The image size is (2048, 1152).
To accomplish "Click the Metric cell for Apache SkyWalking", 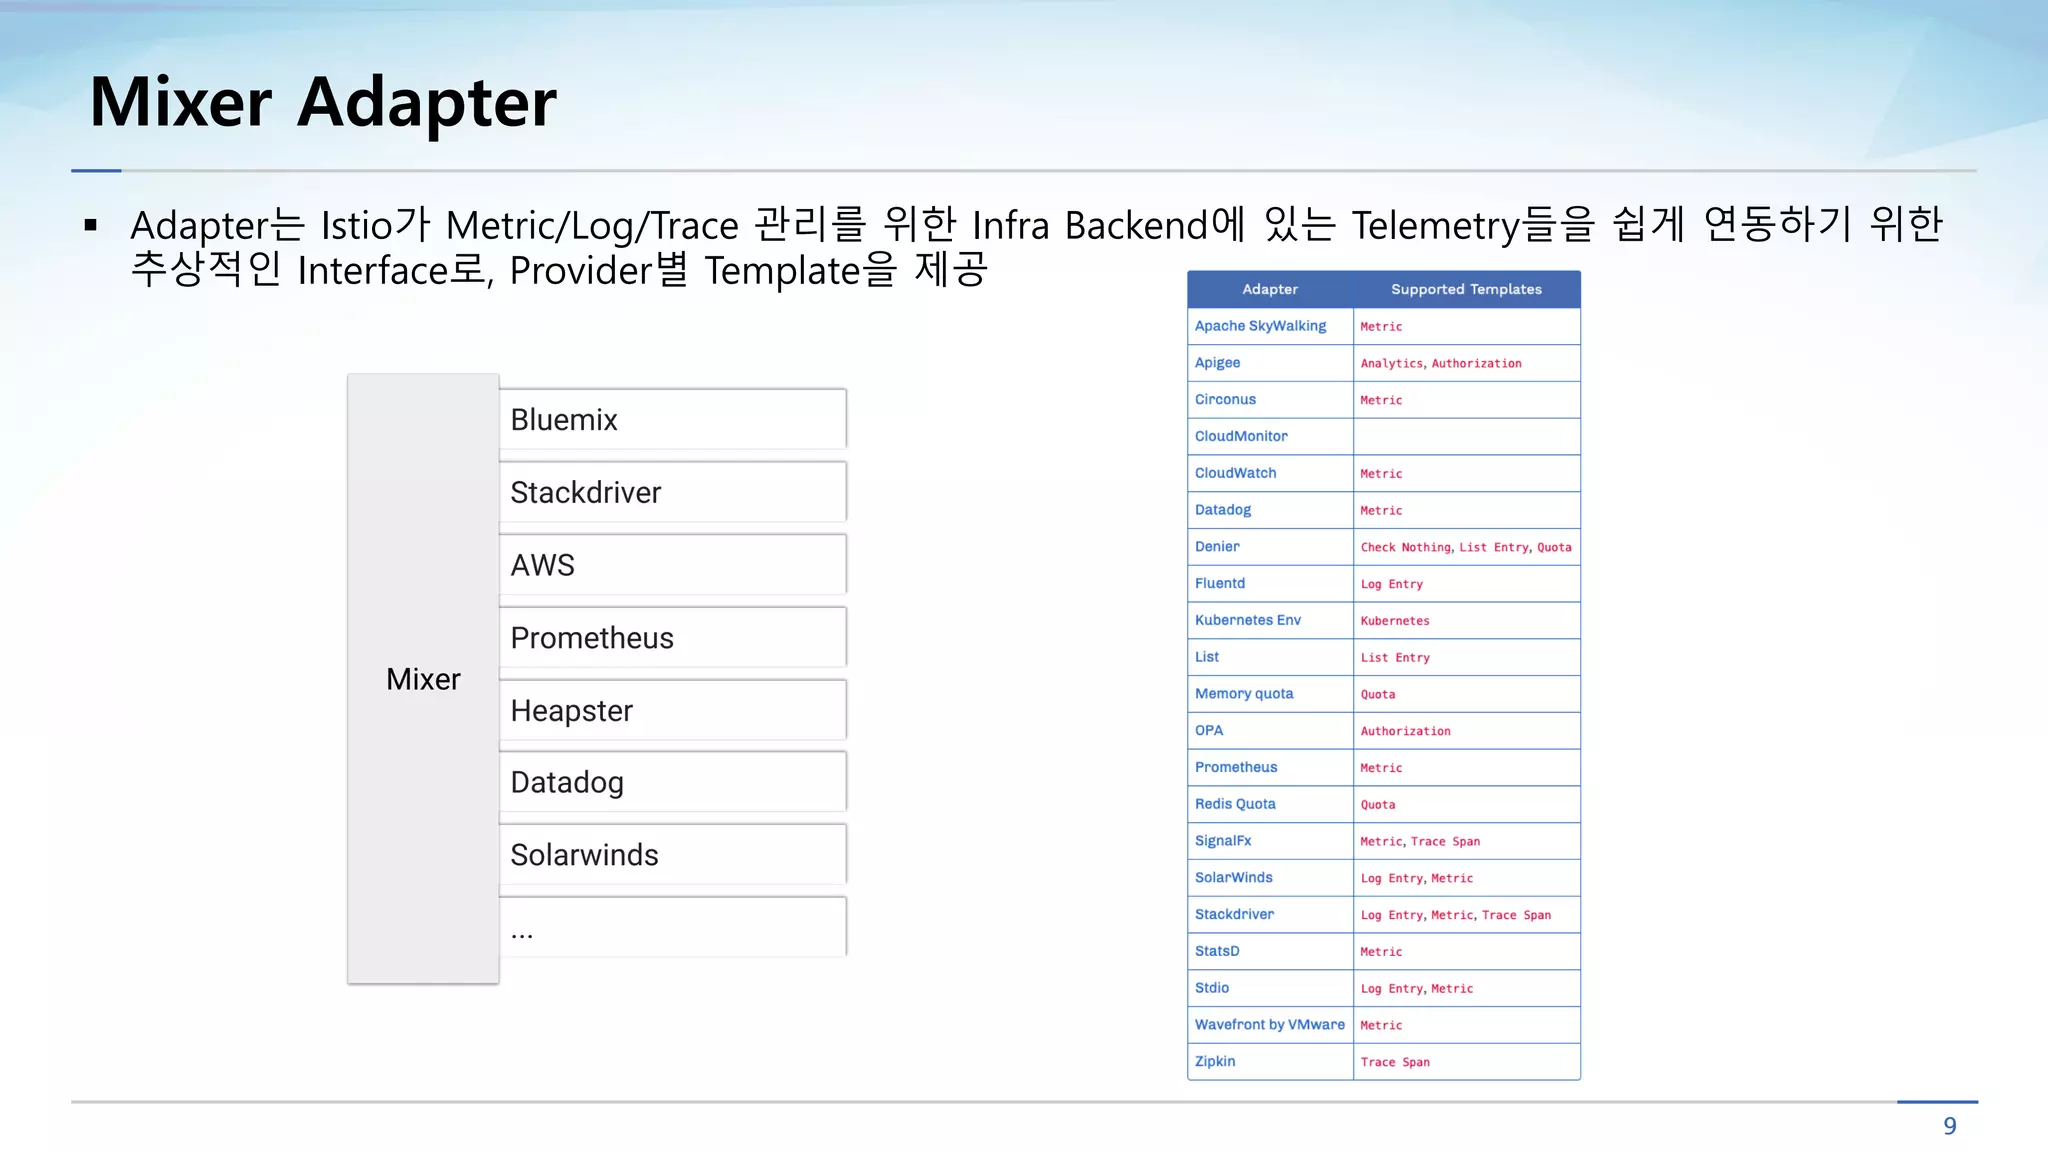I will tap(1467, 326).
